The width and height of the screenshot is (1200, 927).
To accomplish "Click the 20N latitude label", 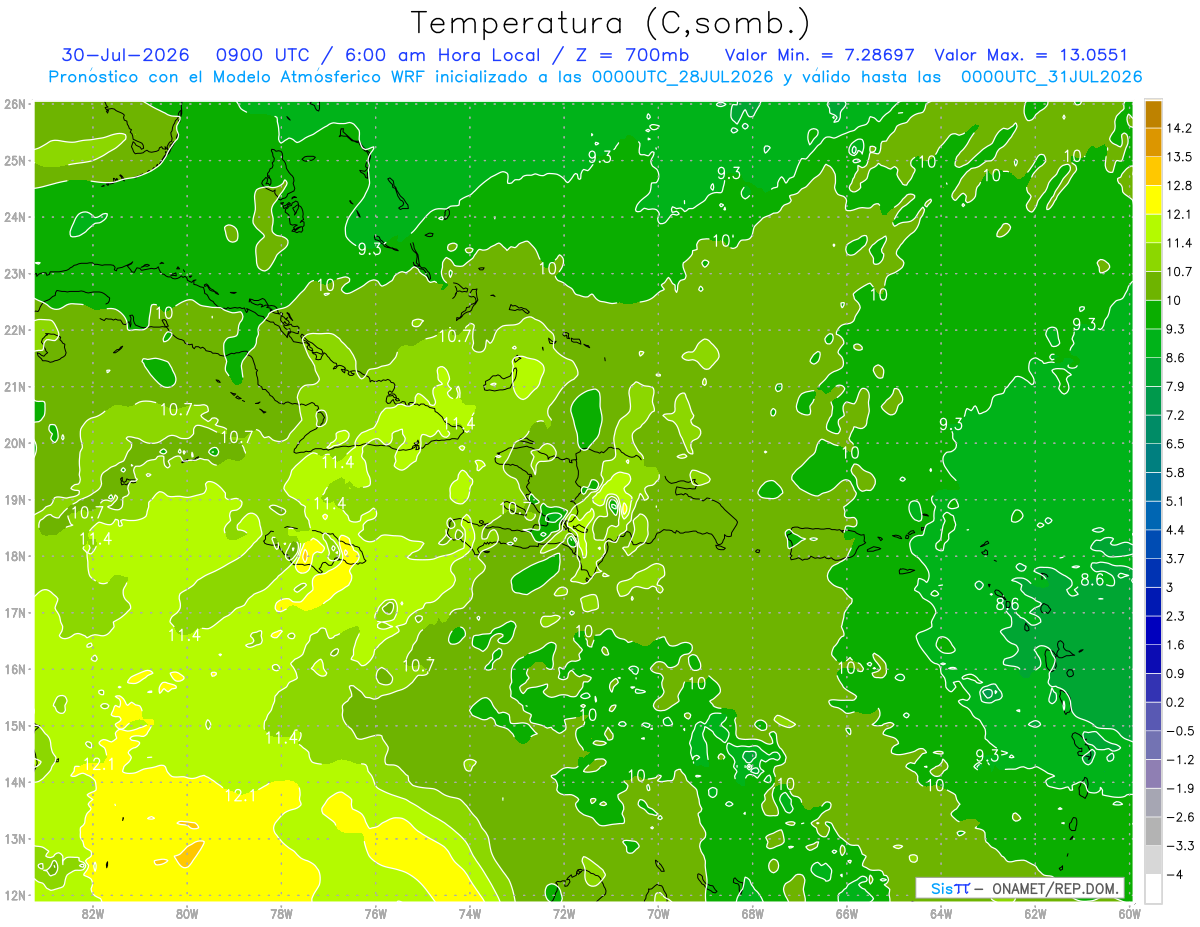I will click(x=15, y=443).
